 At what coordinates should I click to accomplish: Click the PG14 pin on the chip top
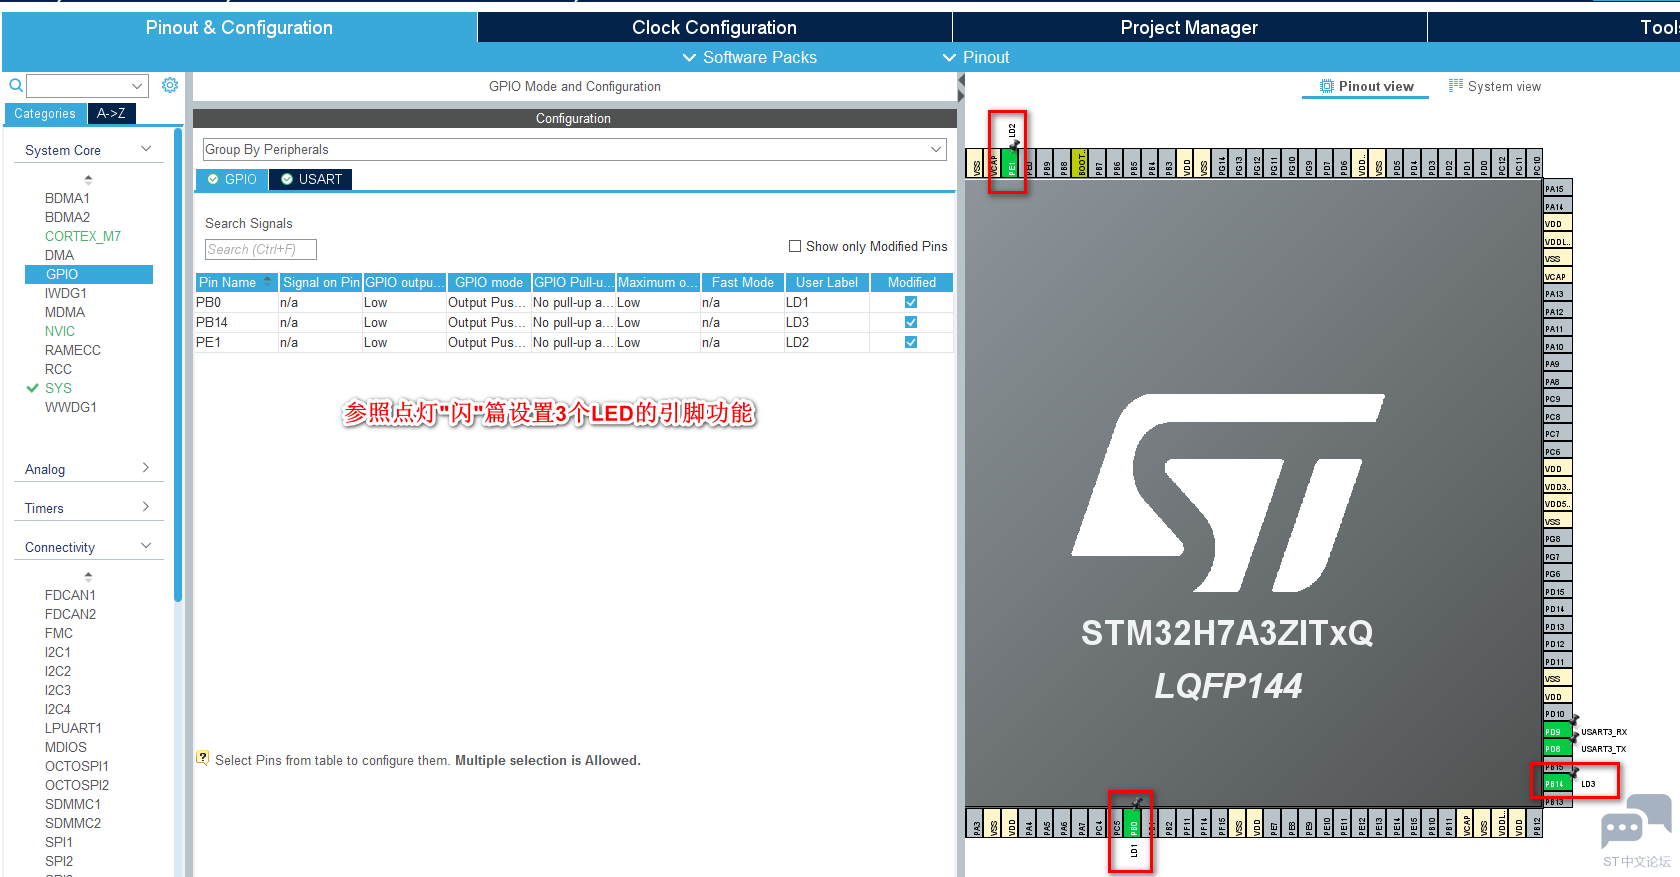click(x=1221, y=164)
